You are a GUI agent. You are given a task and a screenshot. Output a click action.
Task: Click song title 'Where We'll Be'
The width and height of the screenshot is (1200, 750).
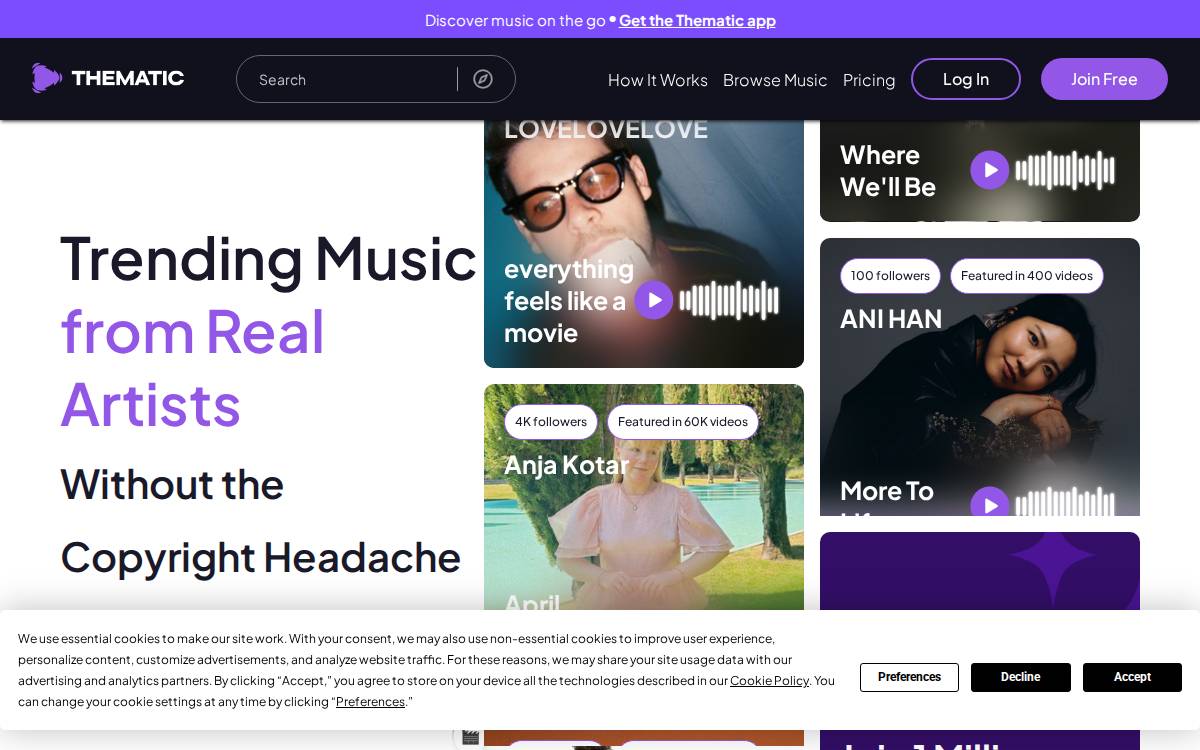pyautogui.click(x=888, y=171)
